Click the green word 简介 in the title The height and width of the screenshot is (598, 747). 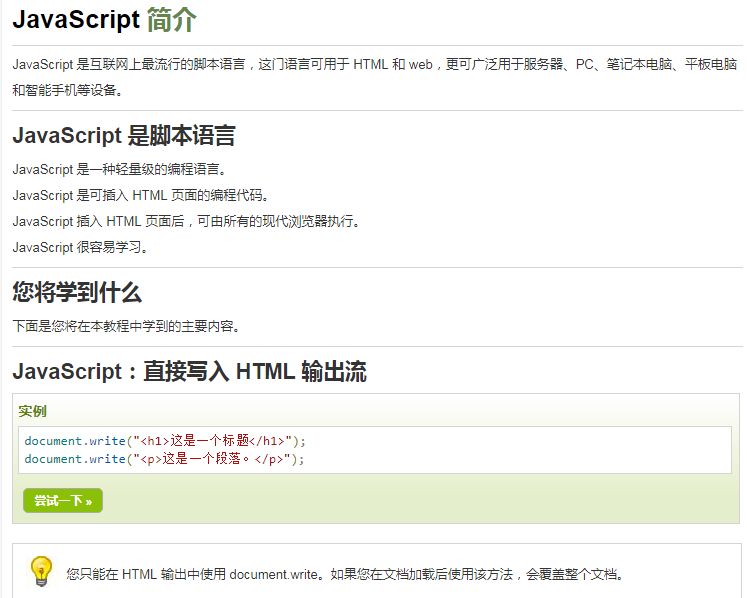coord(171,19)
